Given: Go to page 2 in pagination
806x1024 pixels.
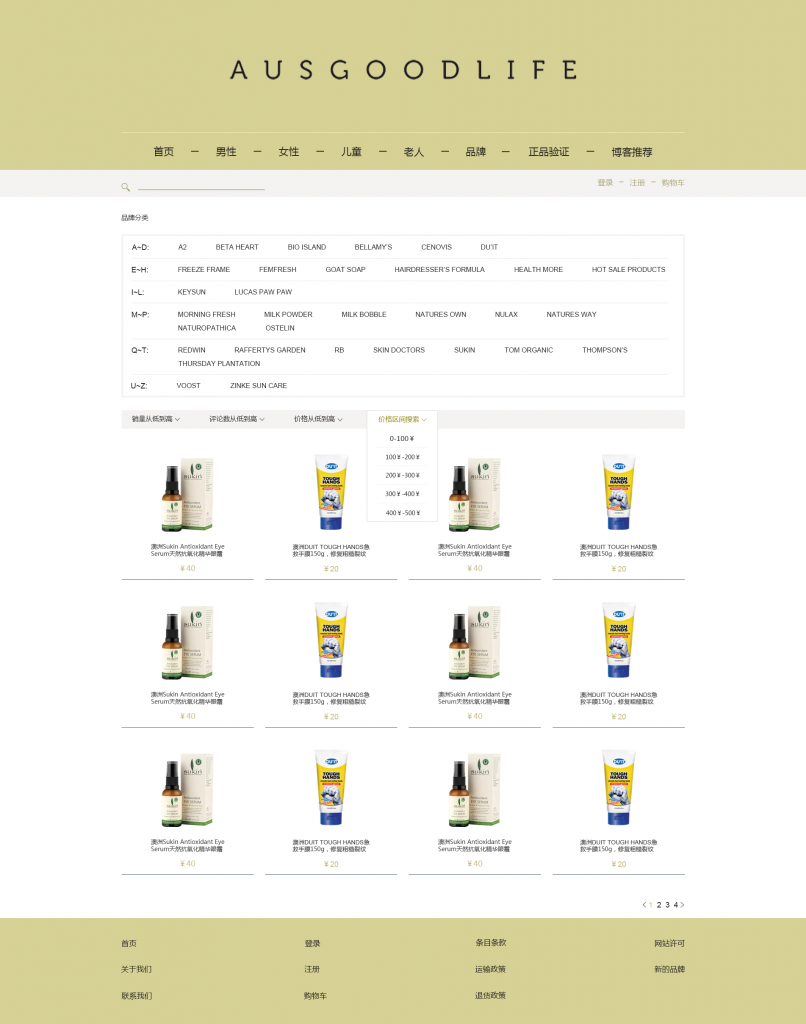Looking at the screenshot, I should coord(659,904).
